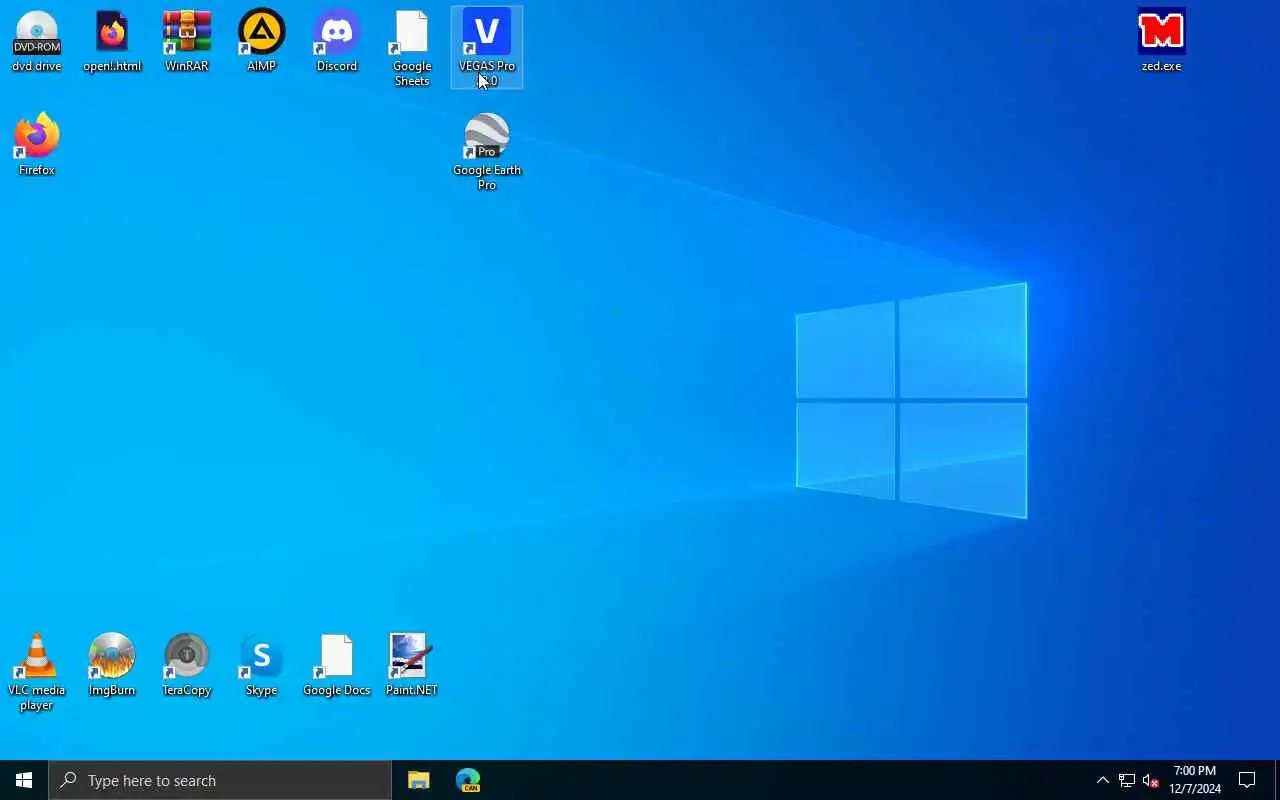
Task: Select the Firefox shortcut icon
Action: click(x=37, y=146)
